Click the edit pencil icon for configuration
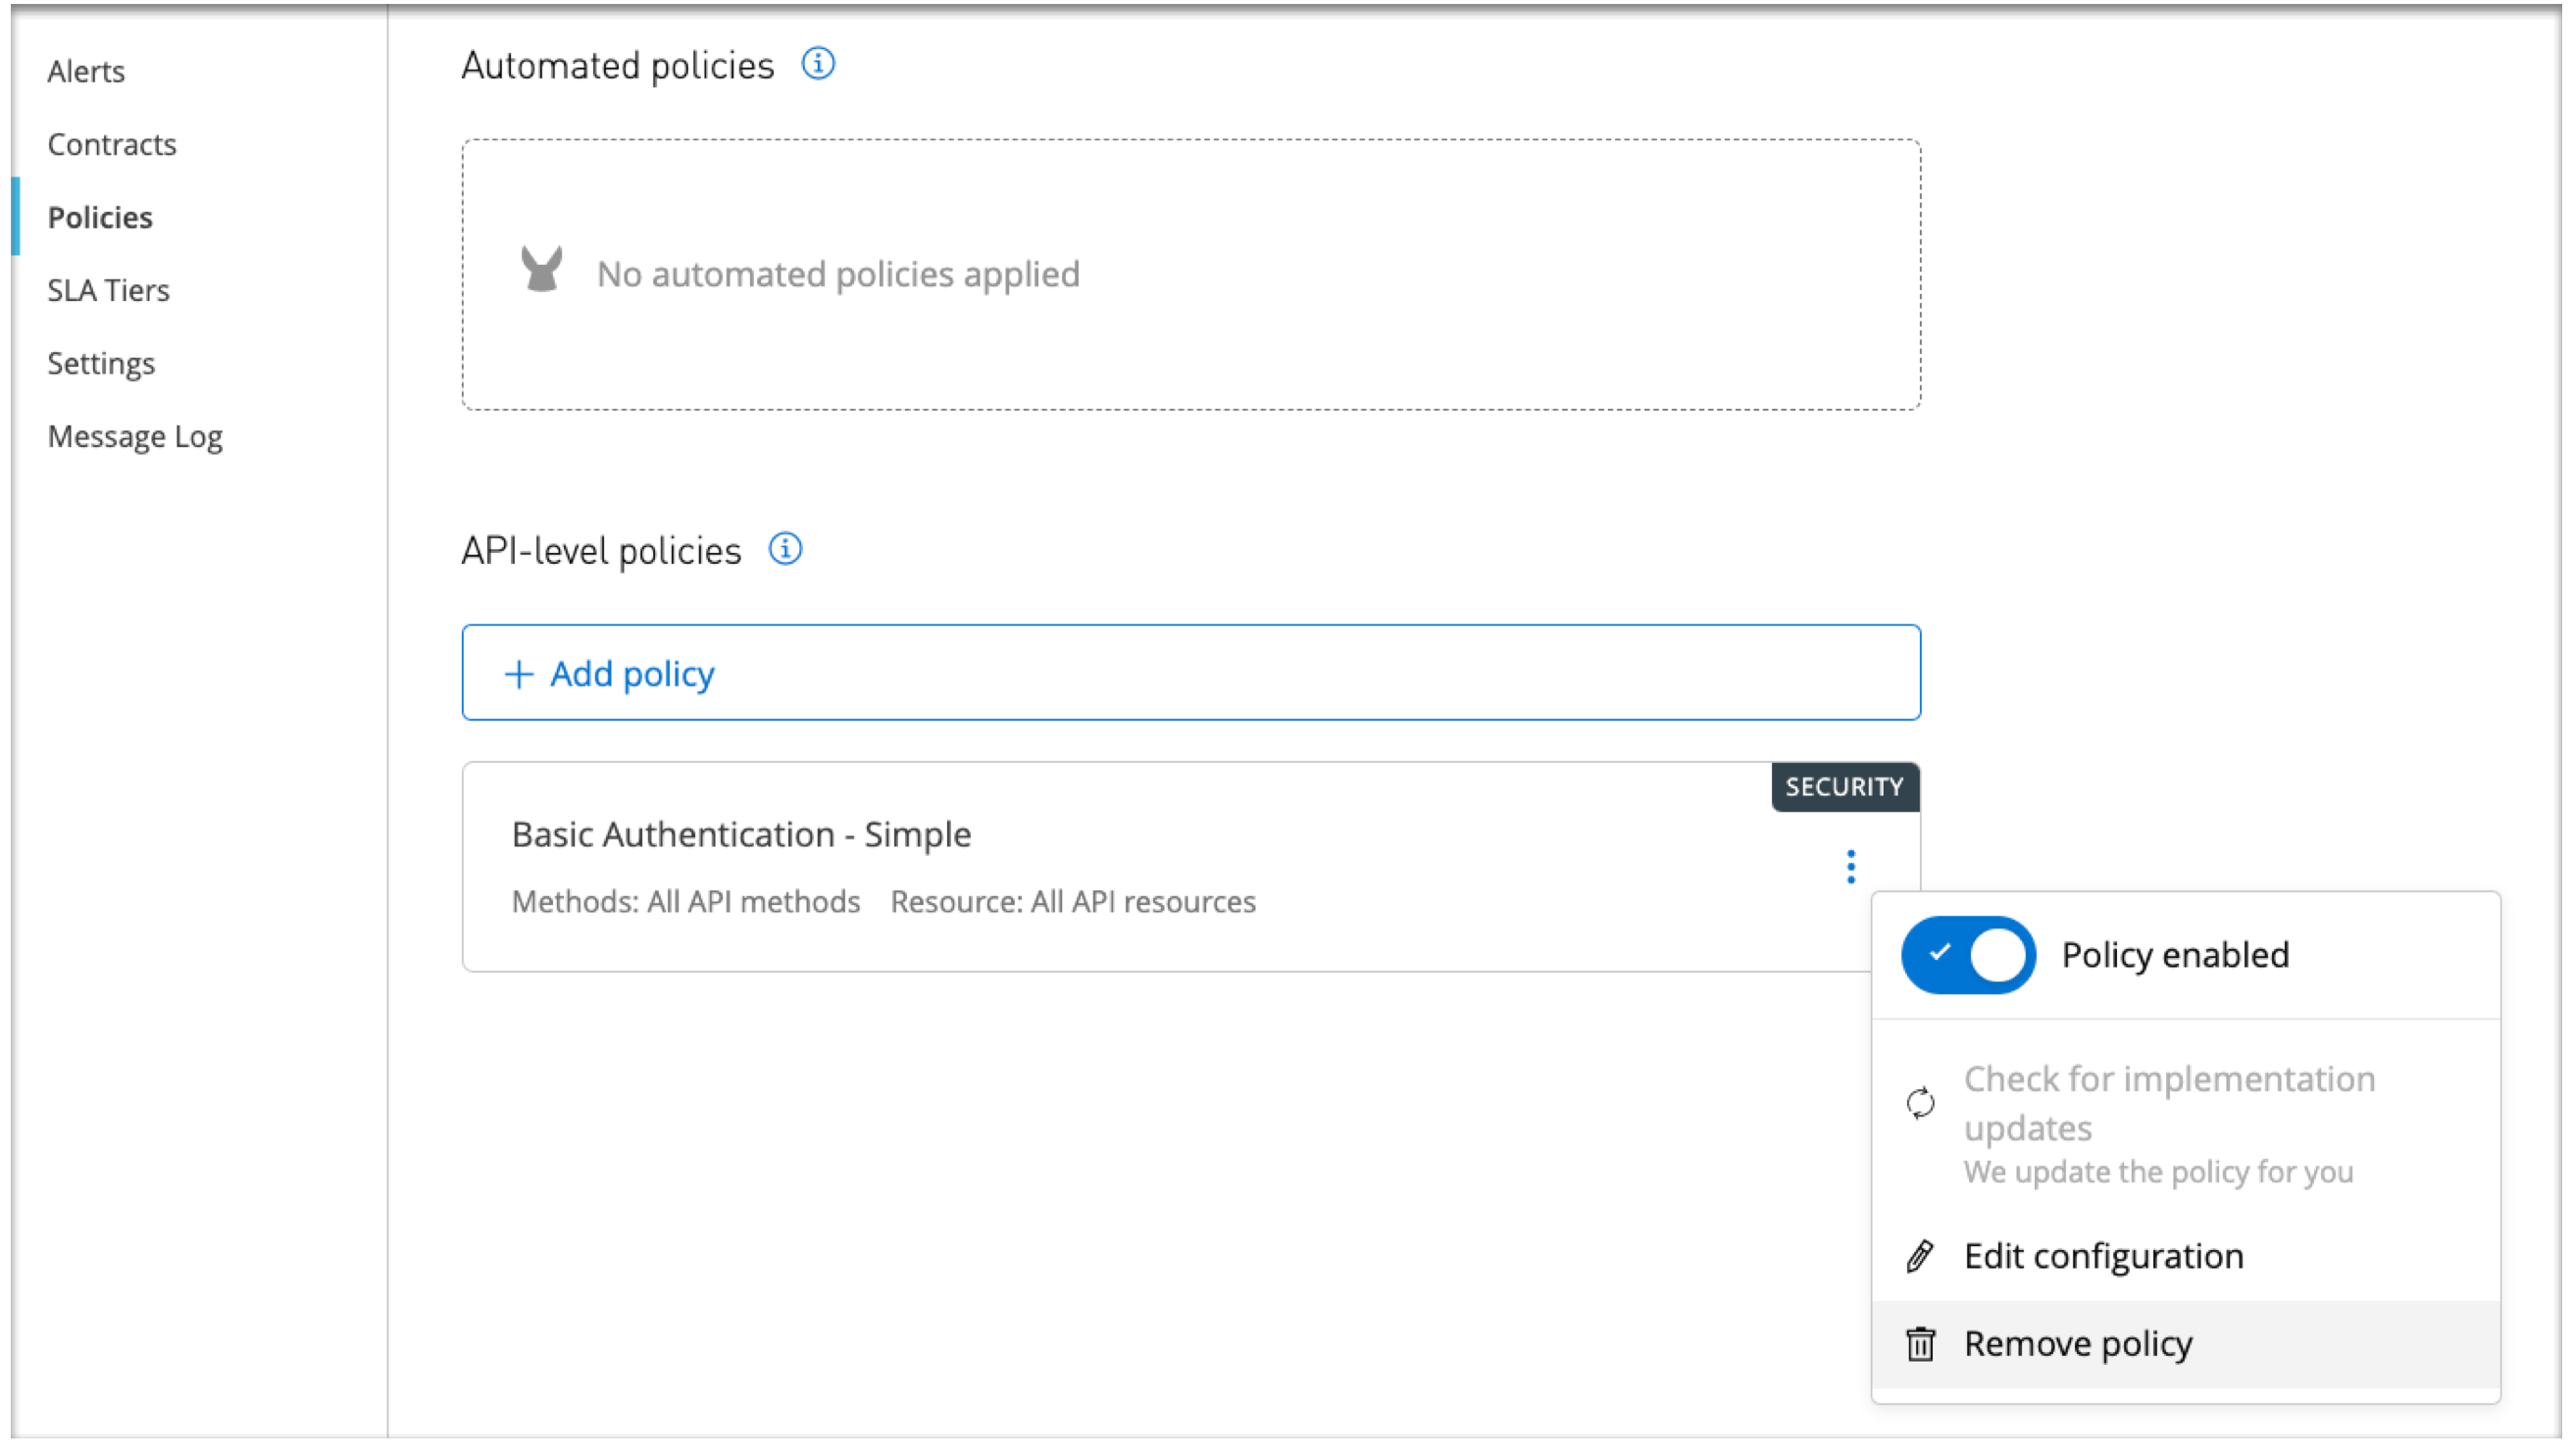This screenshot has height=1456, width=2573. 1923,1255
